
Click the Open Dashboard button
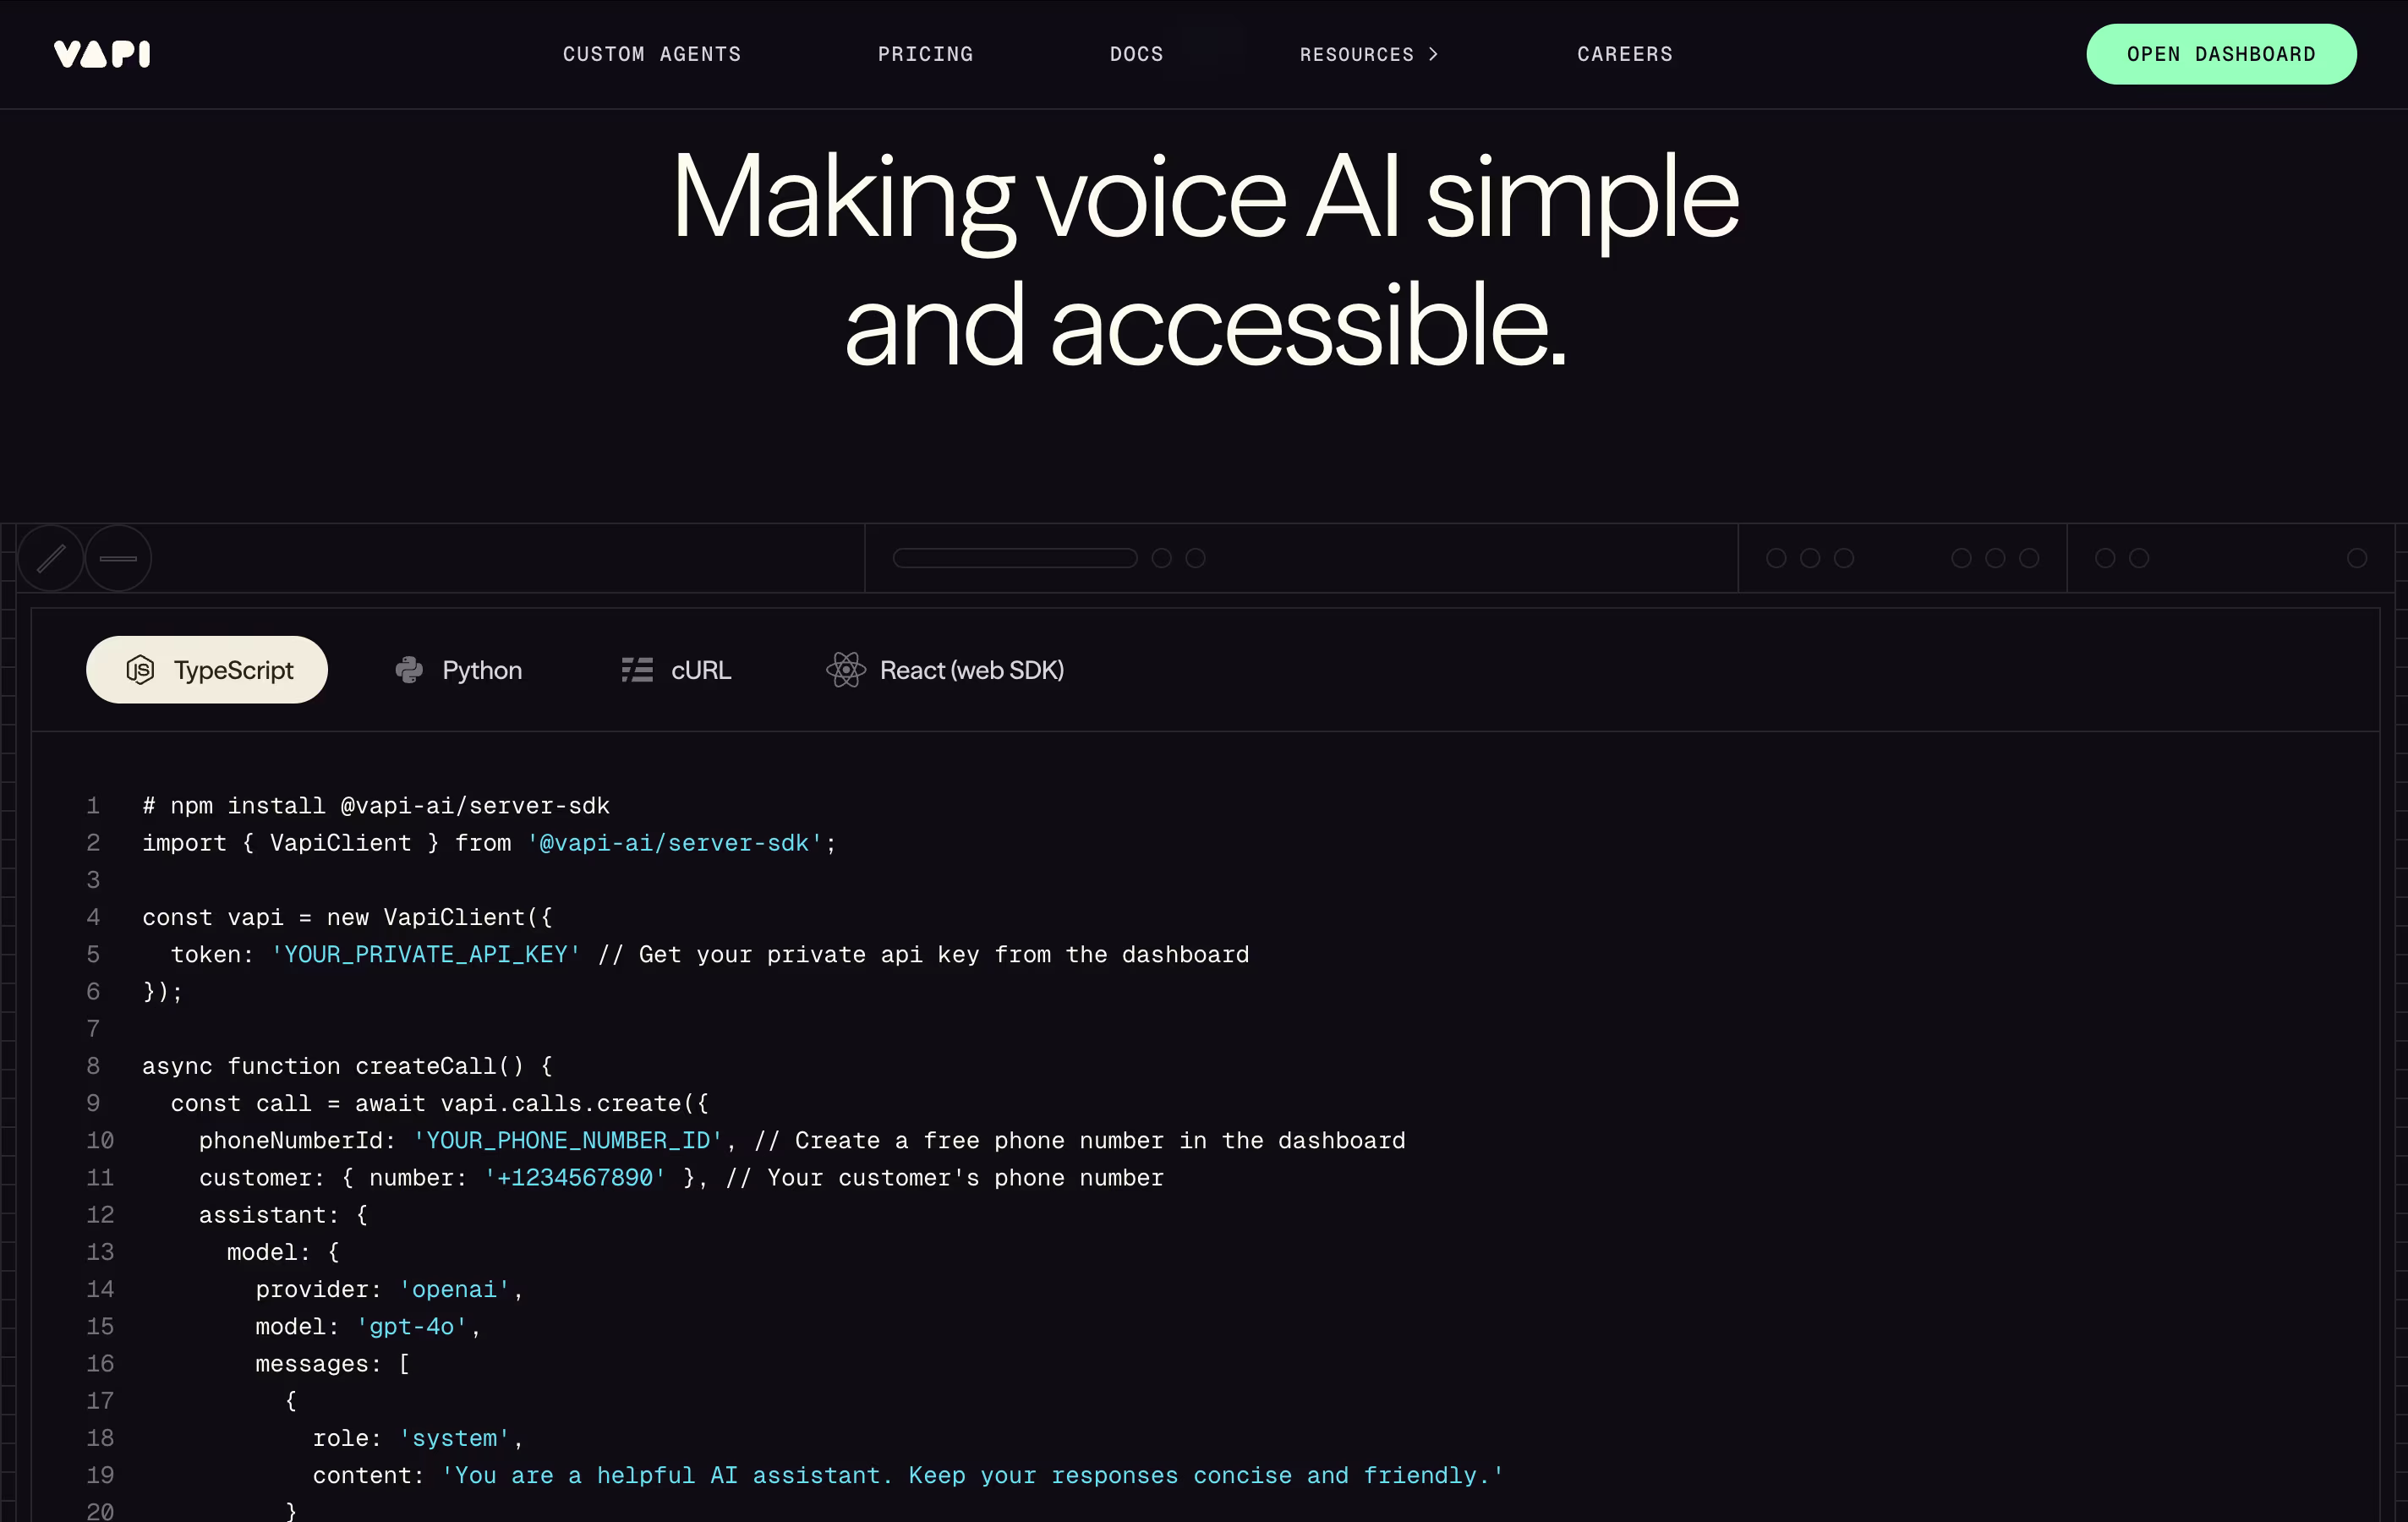click(x=2221, y=54)
